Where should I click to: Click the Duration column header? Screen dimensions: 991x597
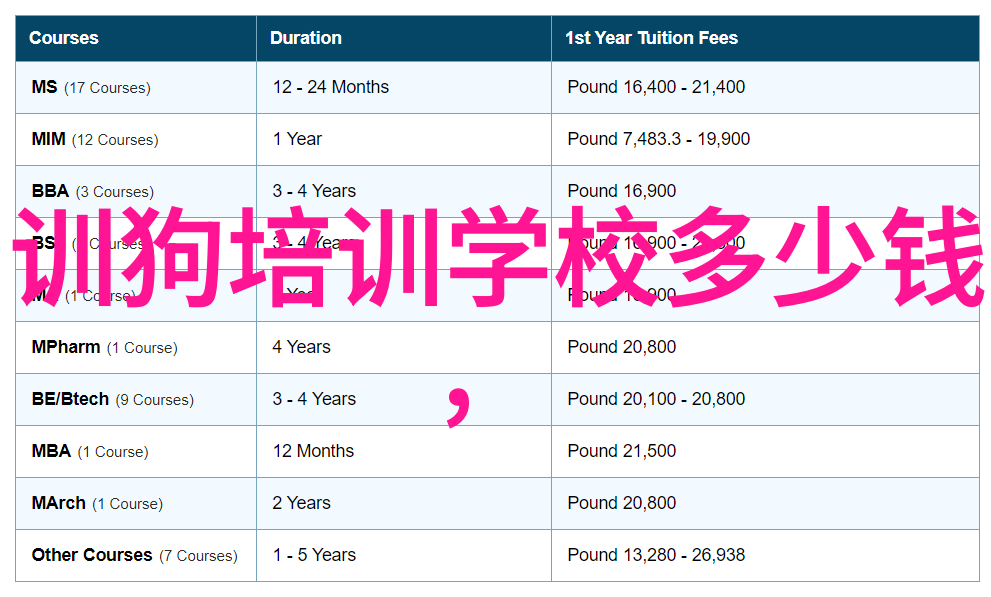306,38
